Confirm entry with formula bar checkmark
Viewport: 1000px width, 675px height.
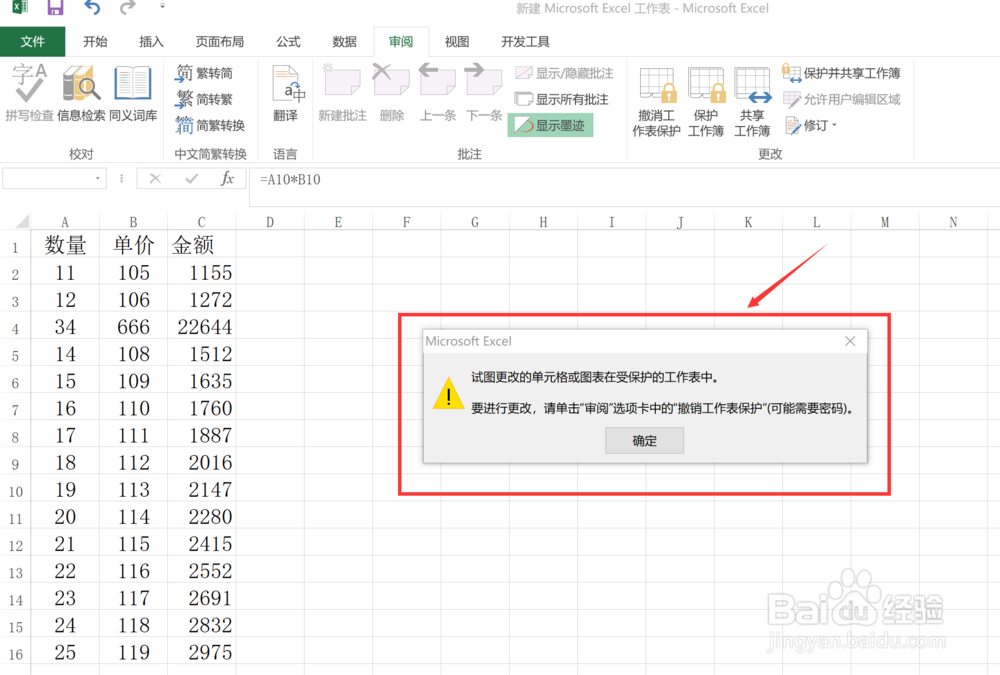[x=191, y=179]
